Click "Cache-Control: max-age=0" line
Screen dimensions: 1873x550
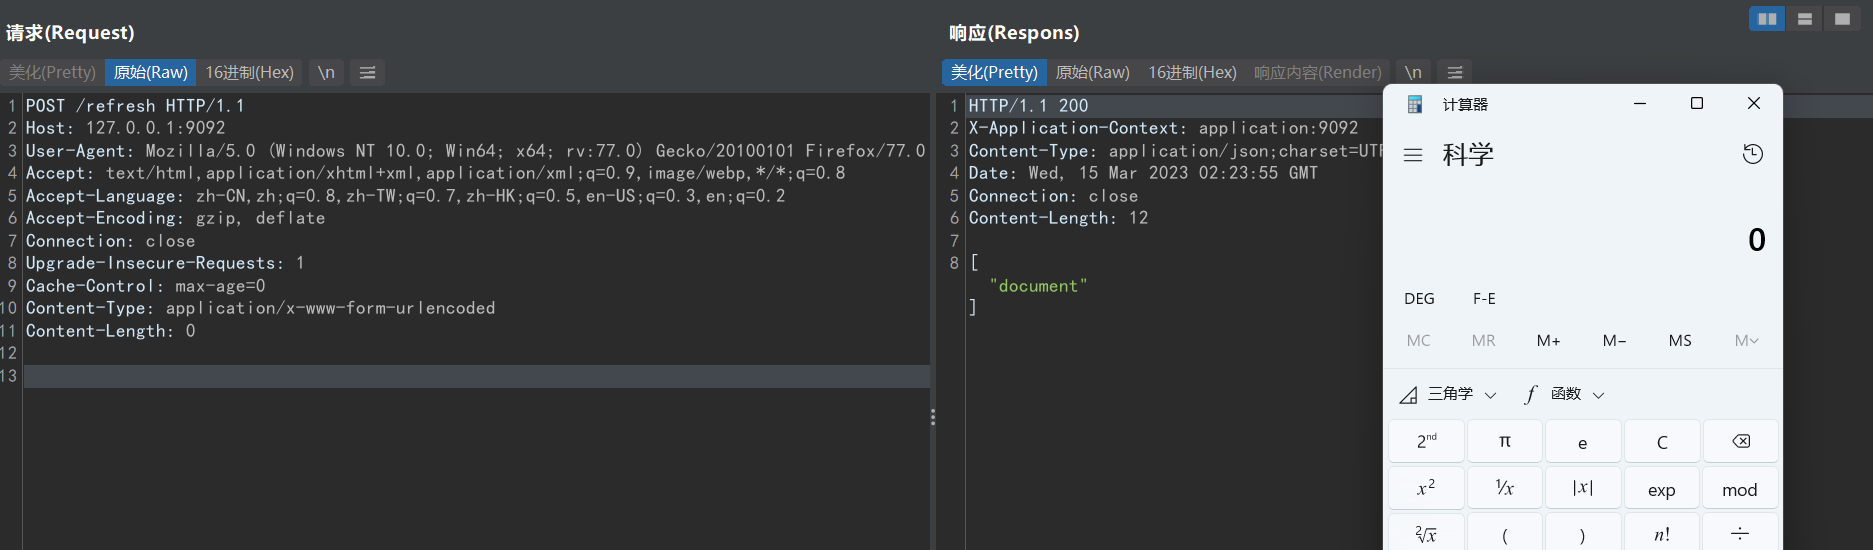146,286
